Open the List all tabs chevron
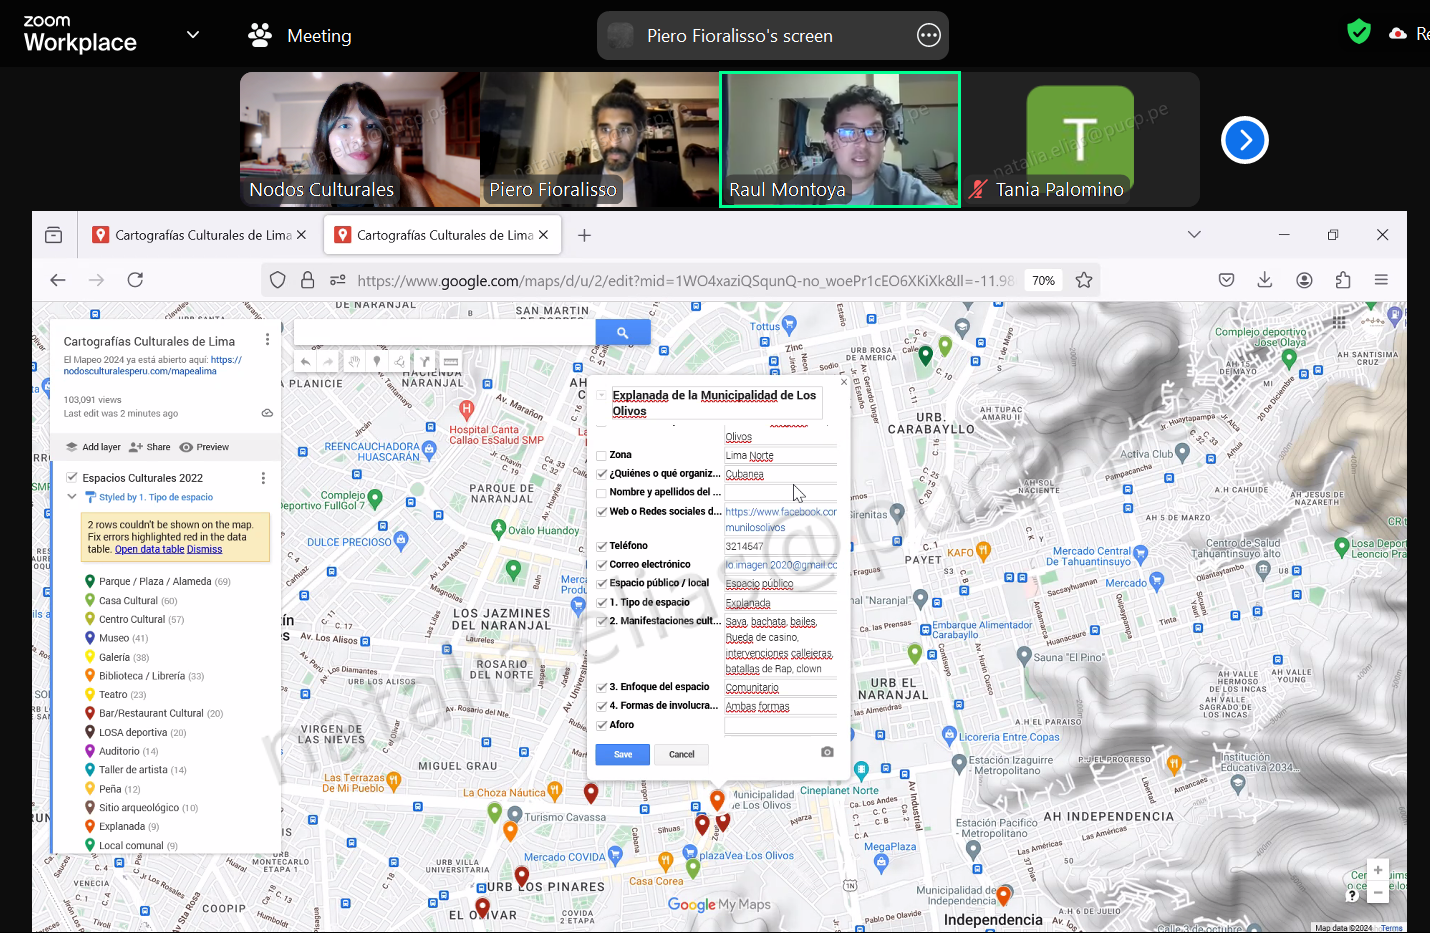 1194,234
